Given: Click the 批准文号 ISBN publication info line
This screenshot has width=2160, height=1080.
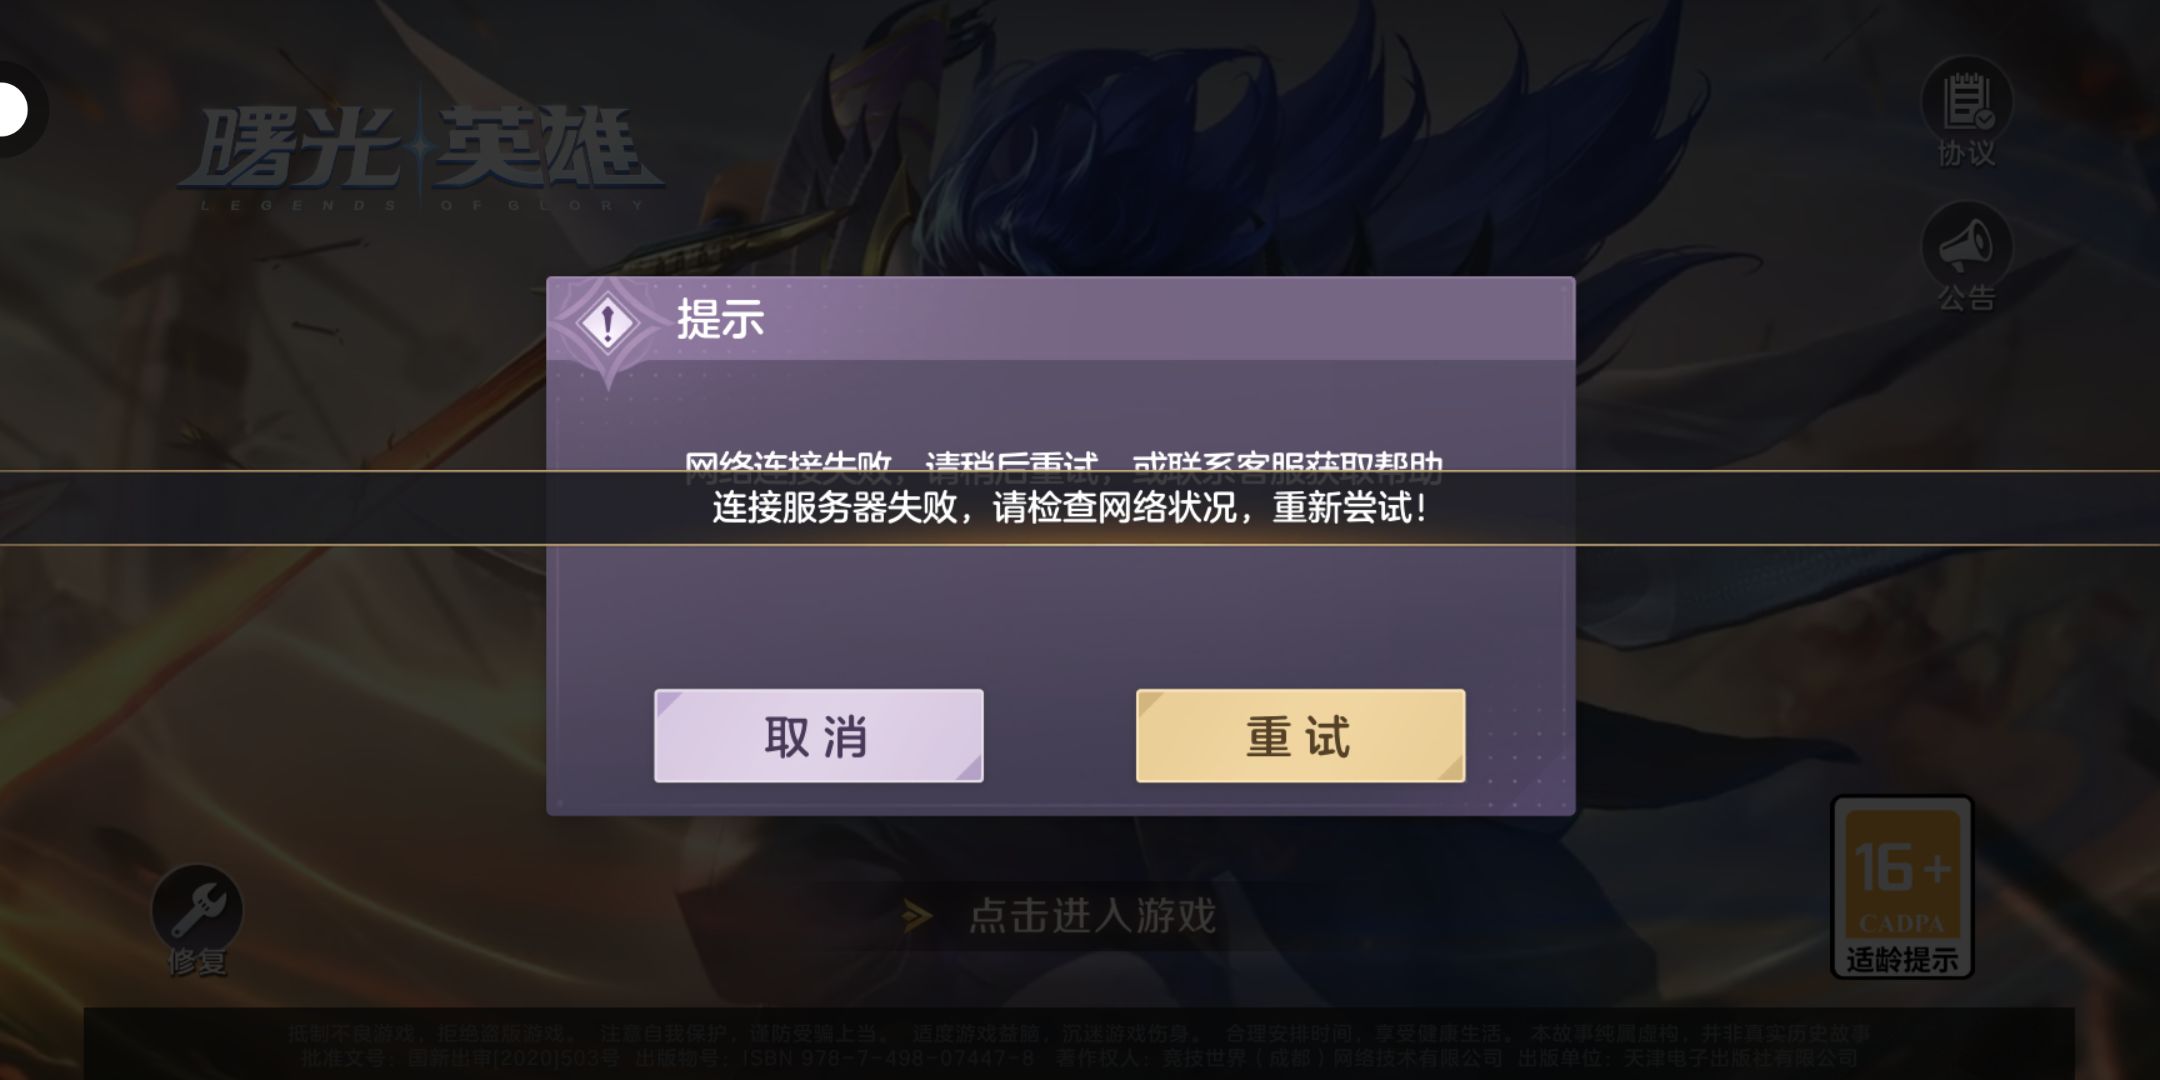Looking at the screenshot, I should click(1073, 1058).
